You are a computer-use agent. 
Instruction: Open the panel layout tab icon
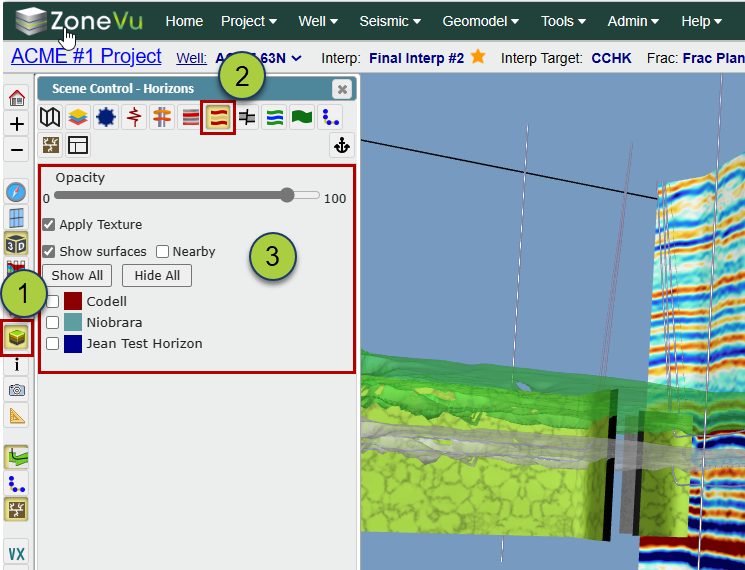coord(78,145)
